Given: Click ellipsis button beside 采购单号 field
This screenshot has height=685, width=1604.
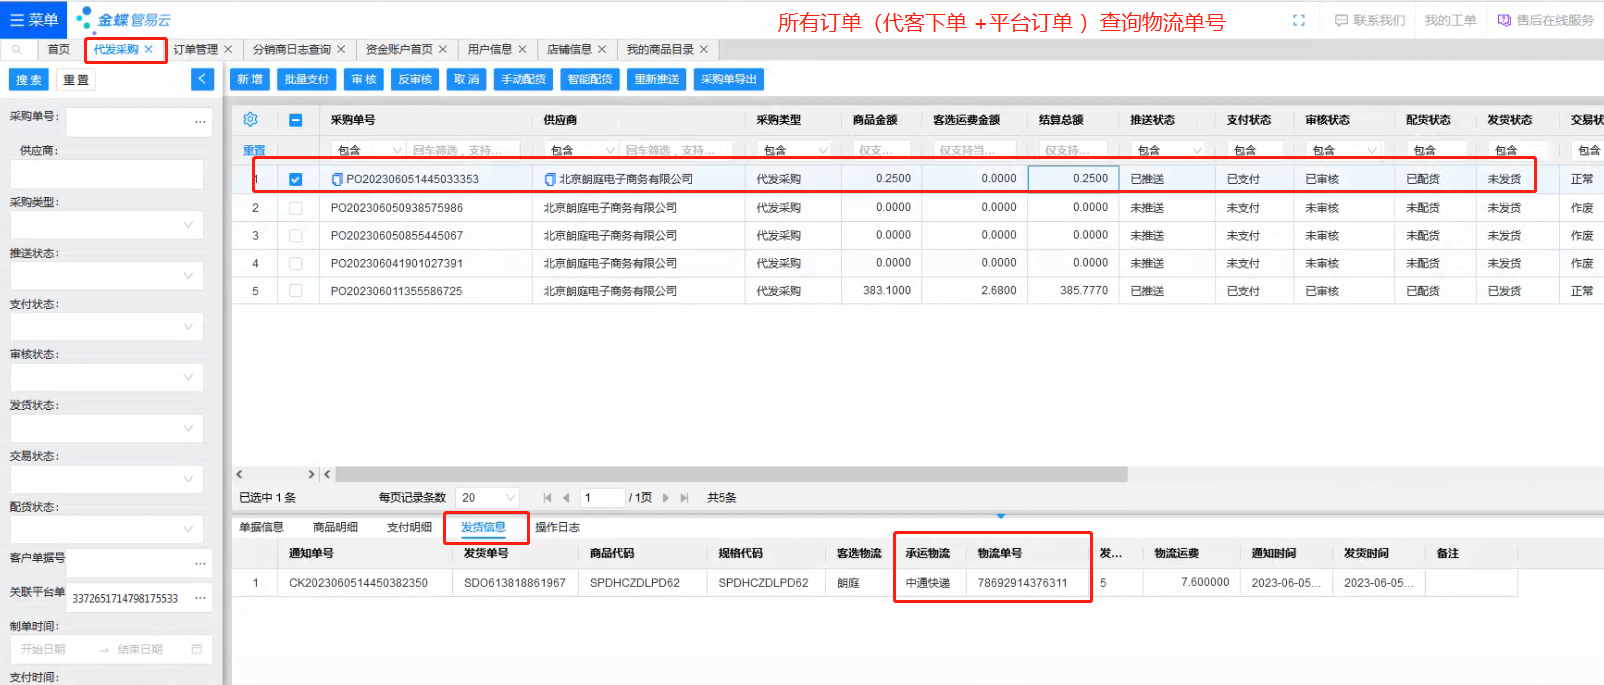Looking at the screenshot, I should point(200,122).
